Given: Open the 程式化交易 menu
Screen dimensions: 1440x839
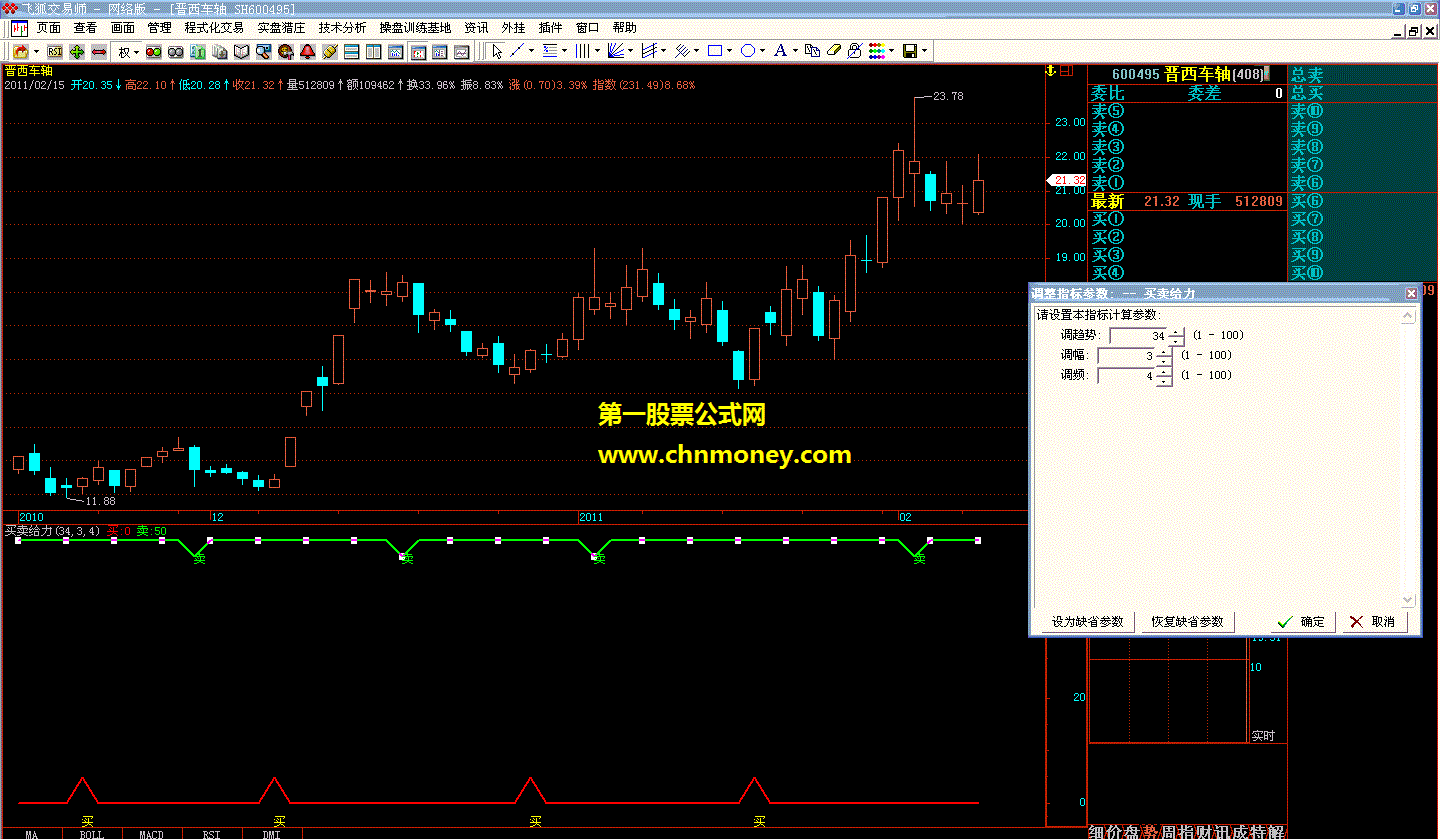Looking at the screenshot, I should [x=214, y=28].
